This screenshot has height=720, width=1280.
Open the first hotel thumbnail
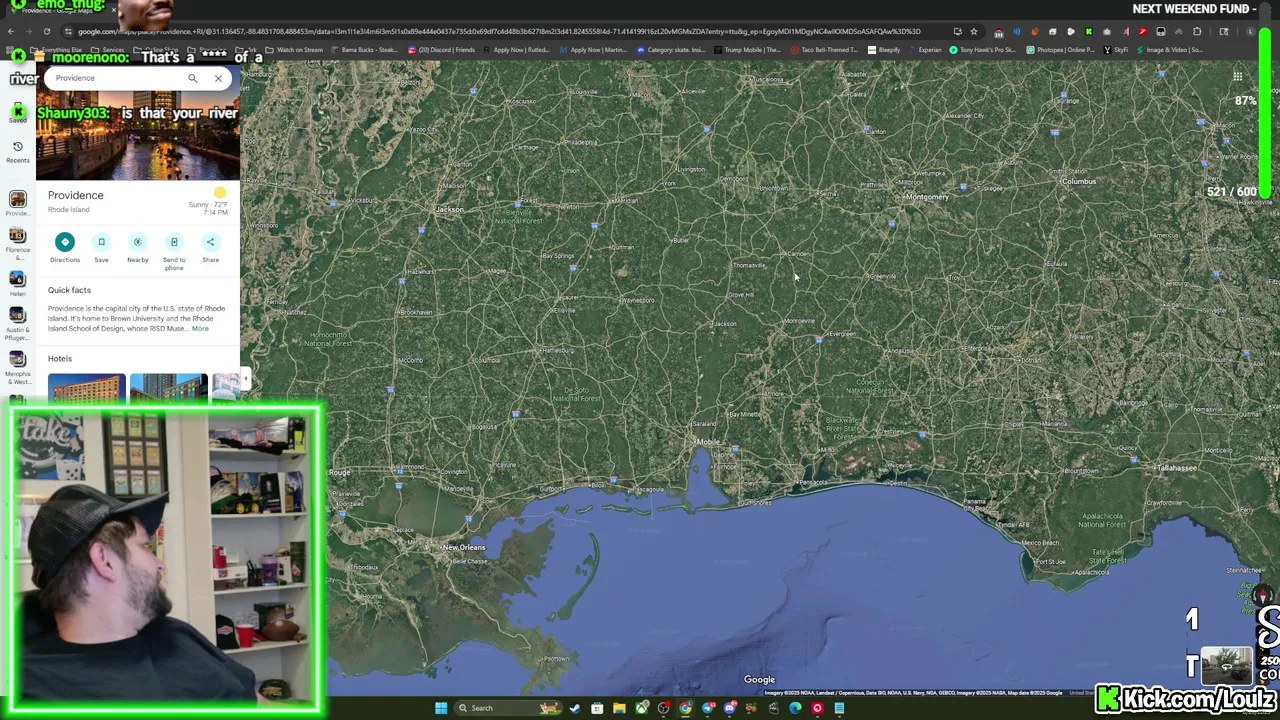[x=87, y=388]
